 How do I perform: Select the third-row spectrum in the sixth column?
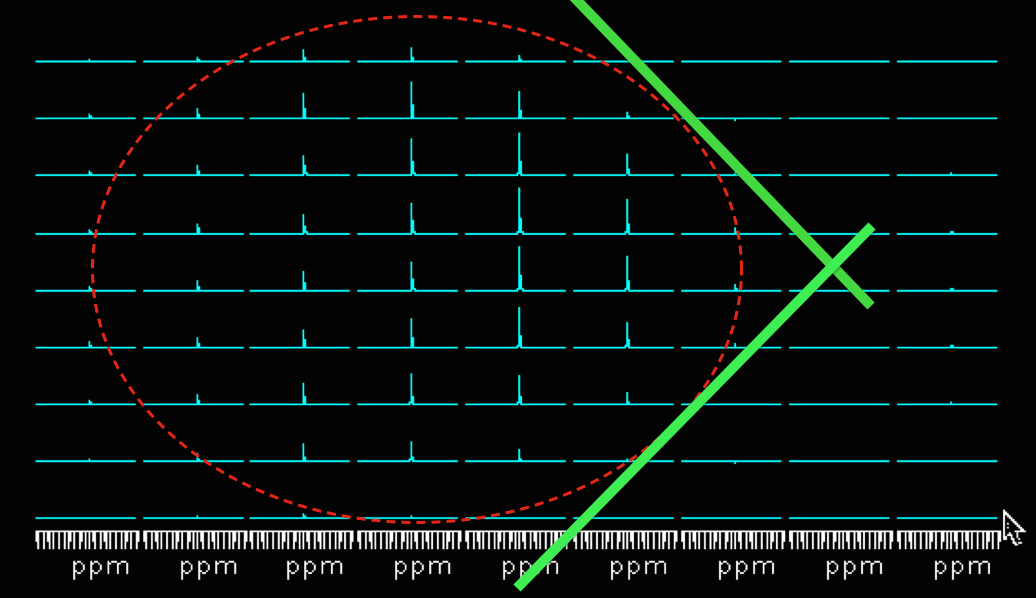pos(625,168)
